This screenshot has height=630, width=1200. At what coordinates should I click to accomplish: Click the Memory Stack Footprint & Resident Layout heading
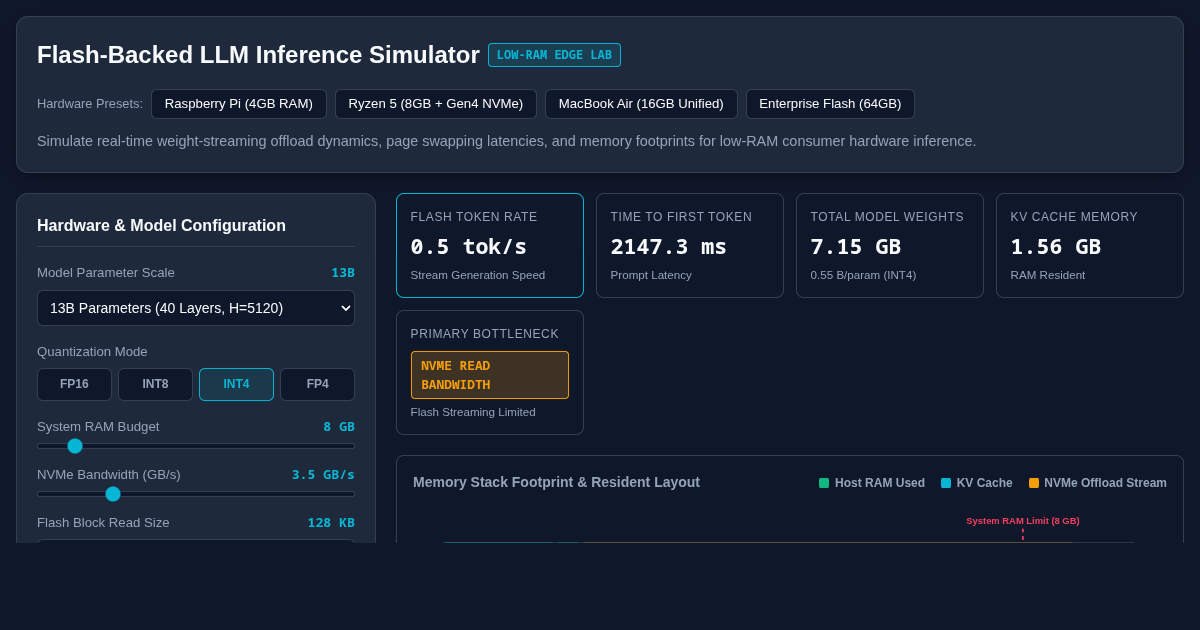pos(556,482)
